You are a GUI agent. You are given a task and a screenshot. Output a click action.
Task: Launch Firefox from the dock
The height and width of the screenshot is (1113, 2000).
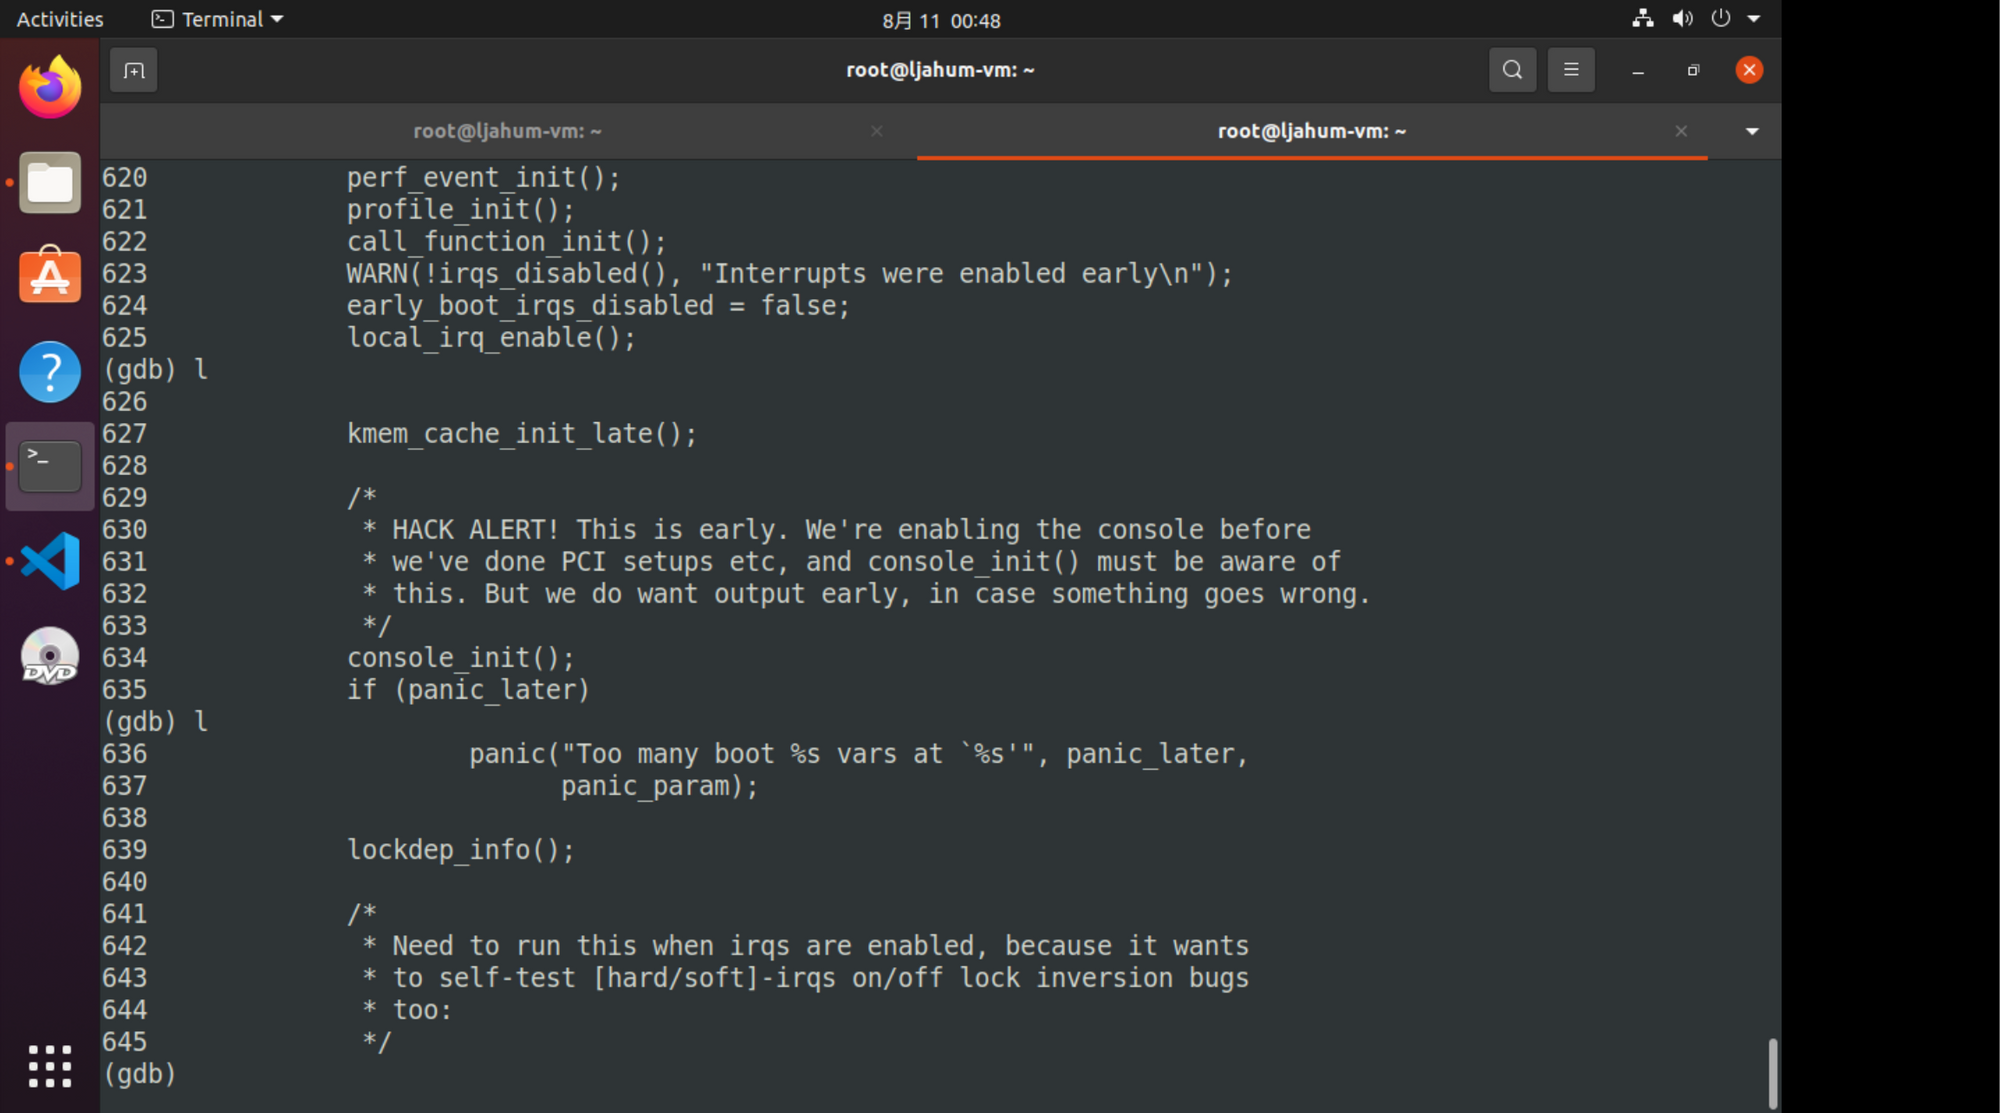point(50,88)
